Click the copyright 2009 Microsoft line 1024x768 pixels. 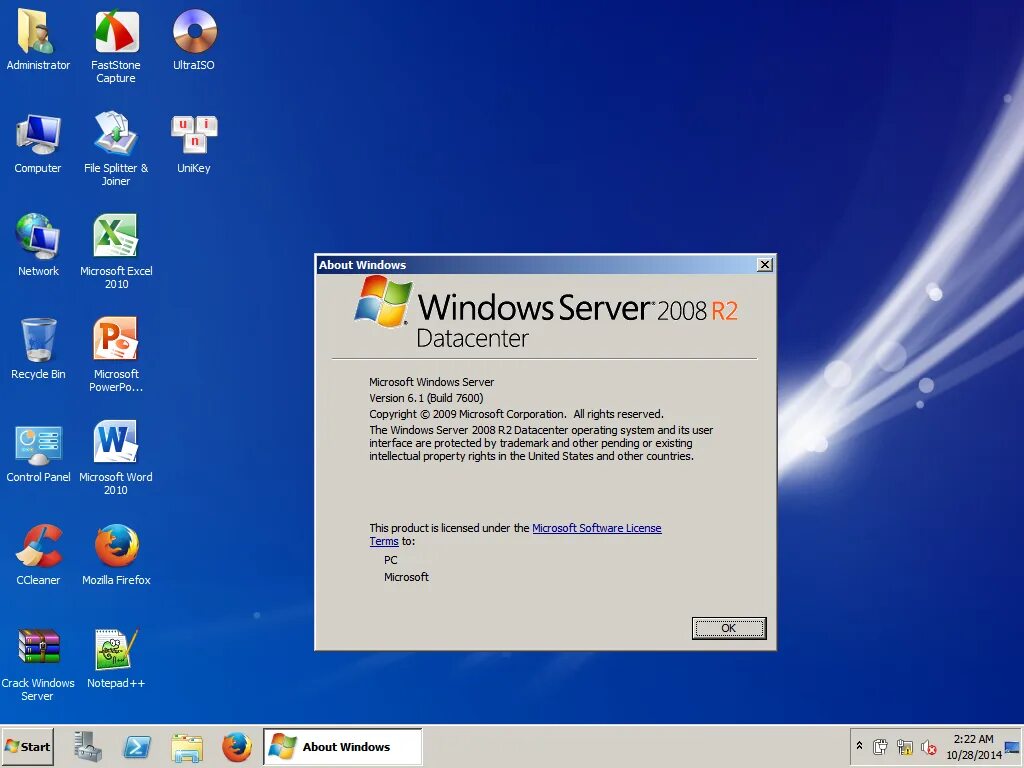[x=516, y=414]
